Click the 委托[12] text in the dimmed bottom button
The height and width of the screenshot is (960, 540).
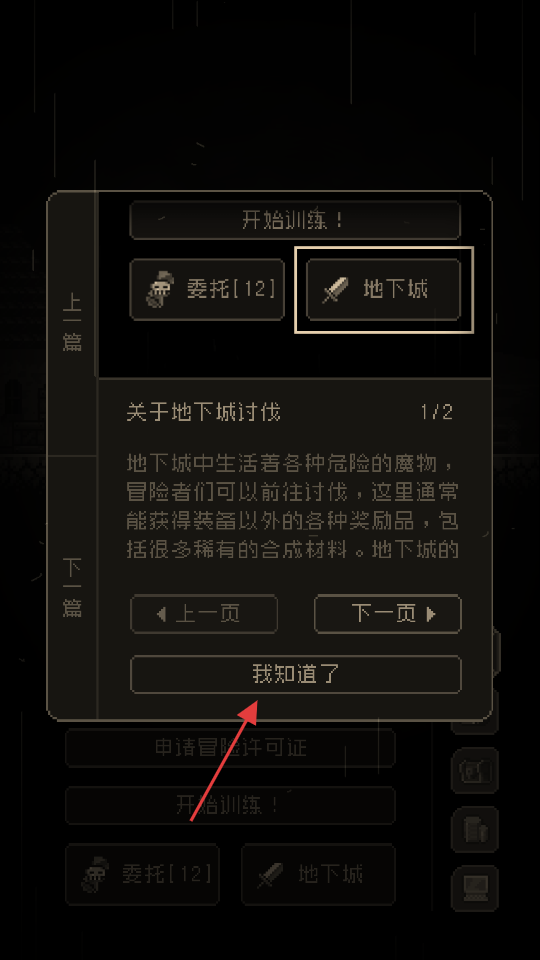(167, 874)
